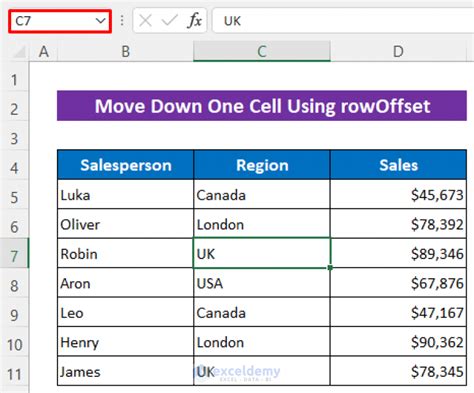Select the active cell UK in Robin's row
474x393 pixels.
coord(262,253)
